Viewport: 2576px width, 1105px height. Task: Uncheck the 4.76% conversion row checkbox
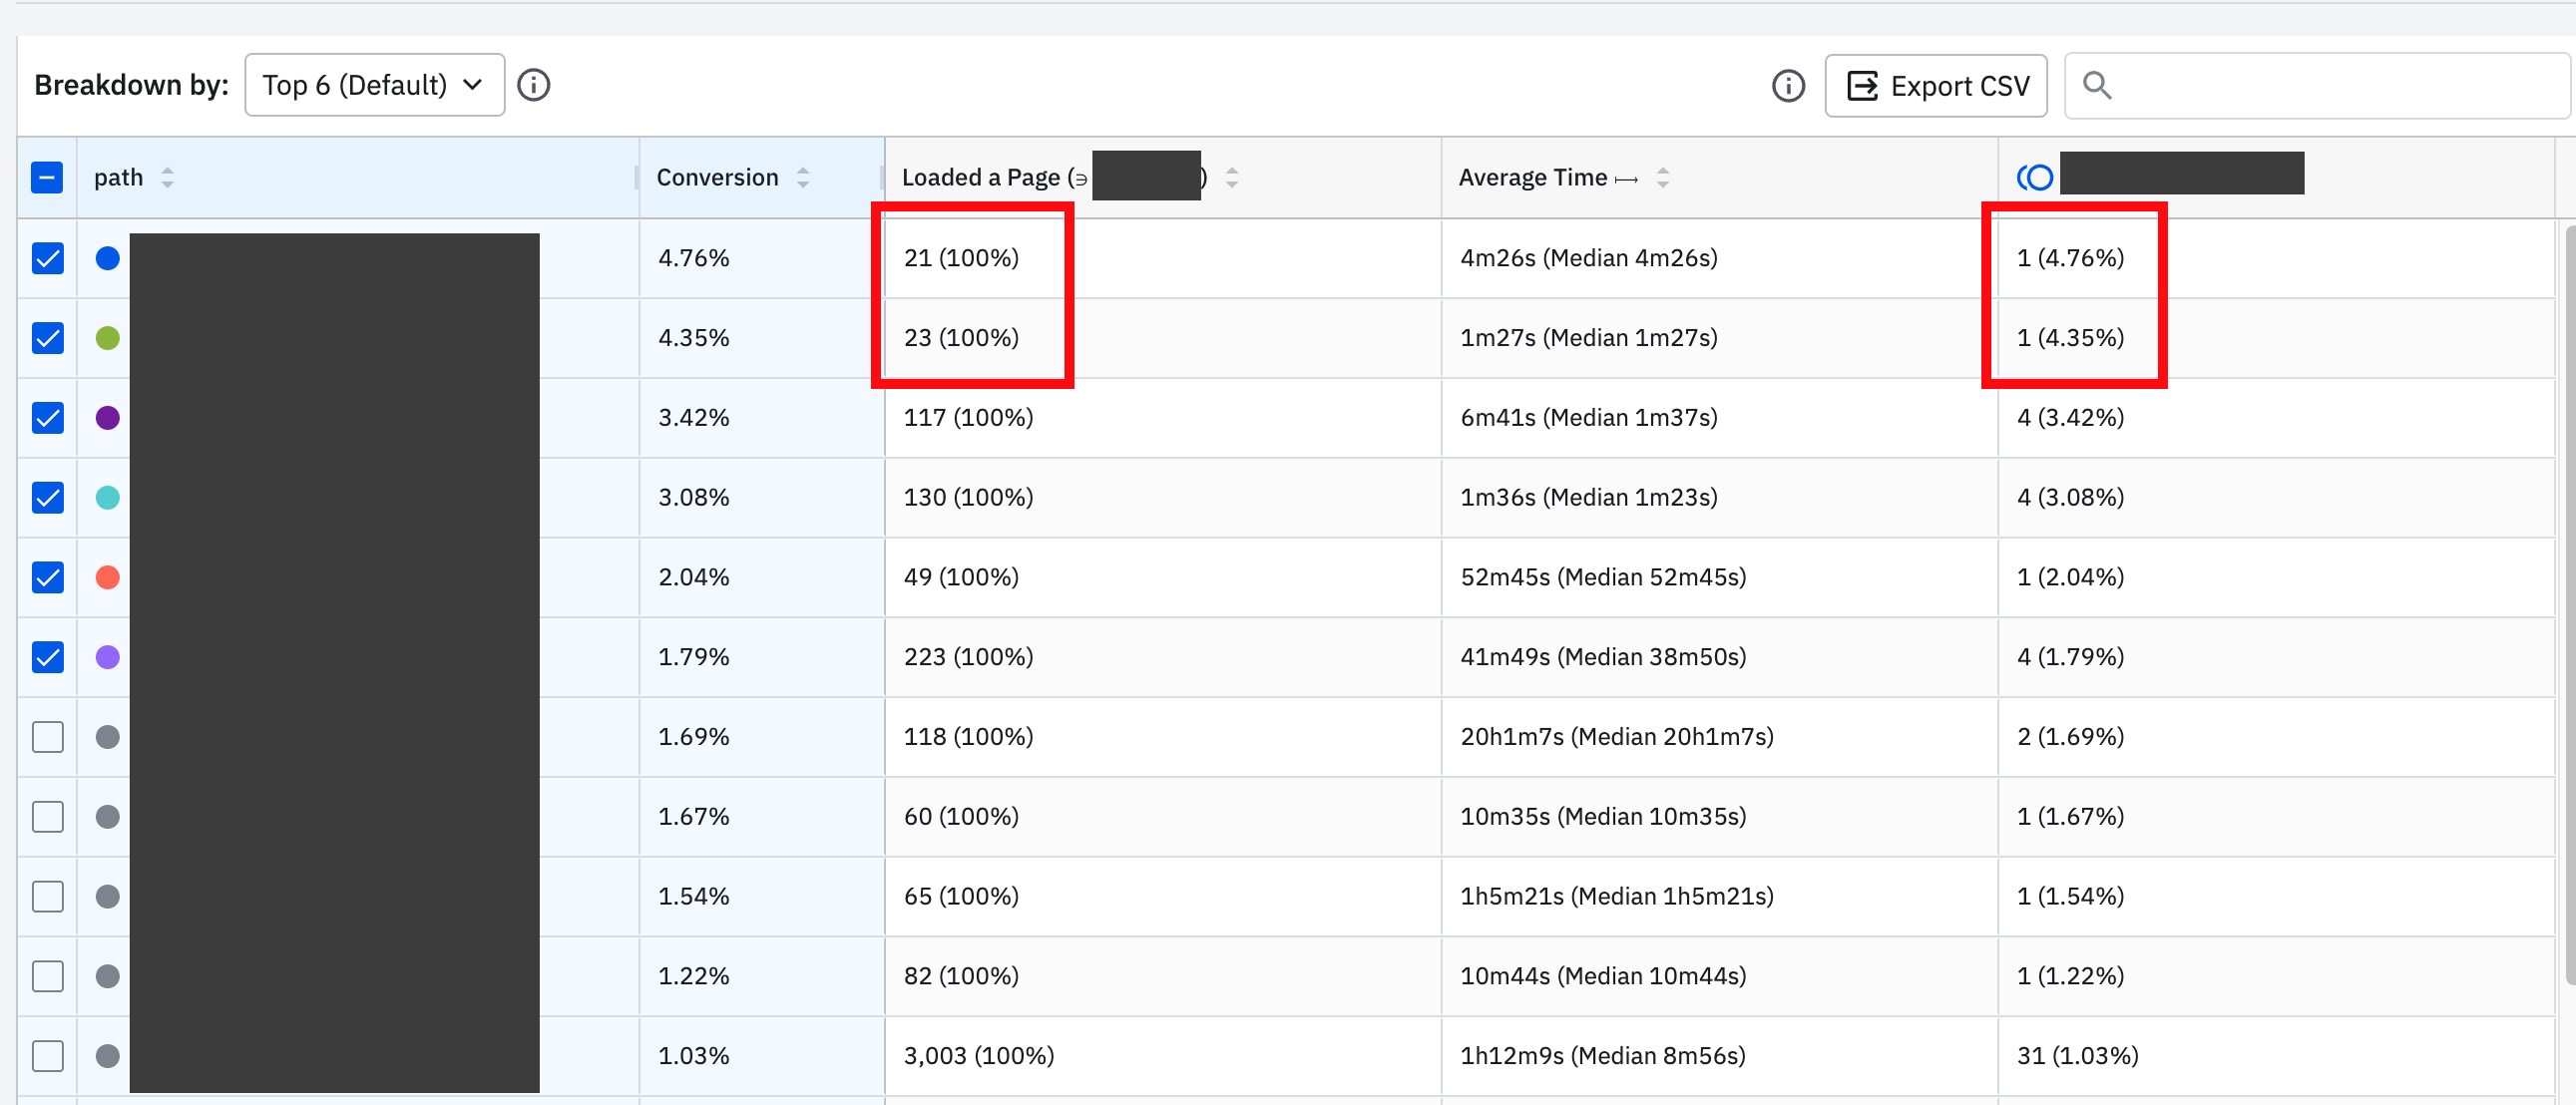(48, 258)
